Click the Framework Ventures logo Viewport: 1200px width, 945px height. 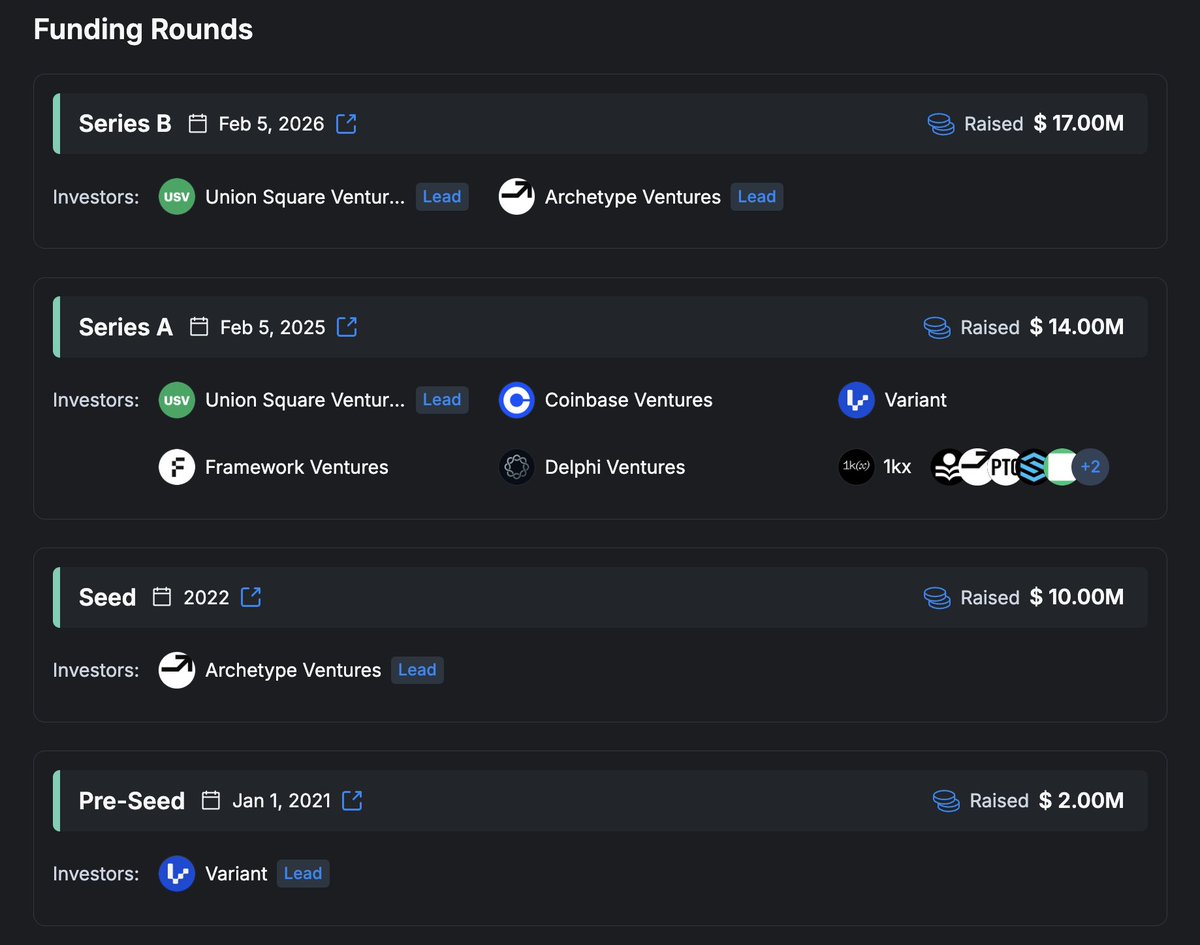pos(177,467)
